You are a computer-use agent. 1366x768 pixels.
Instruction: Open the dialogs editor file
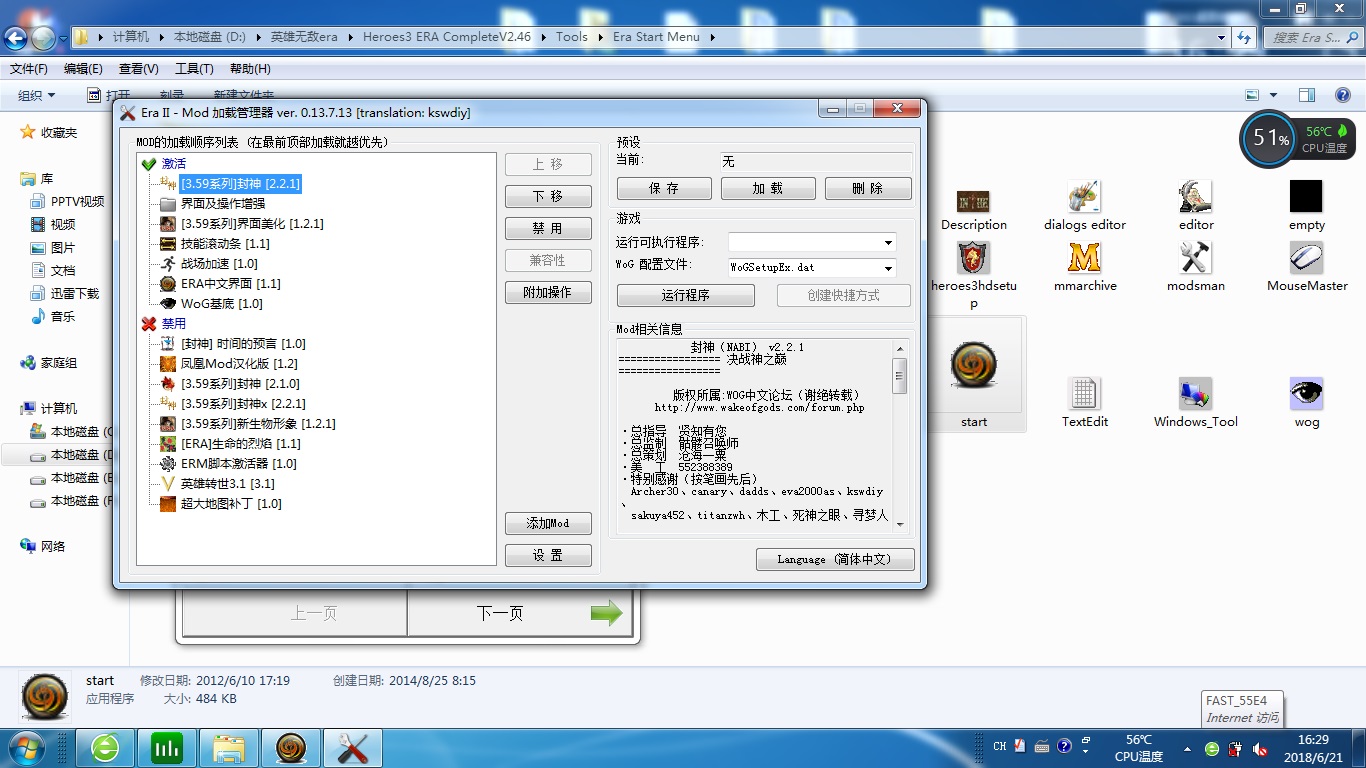1084,196
